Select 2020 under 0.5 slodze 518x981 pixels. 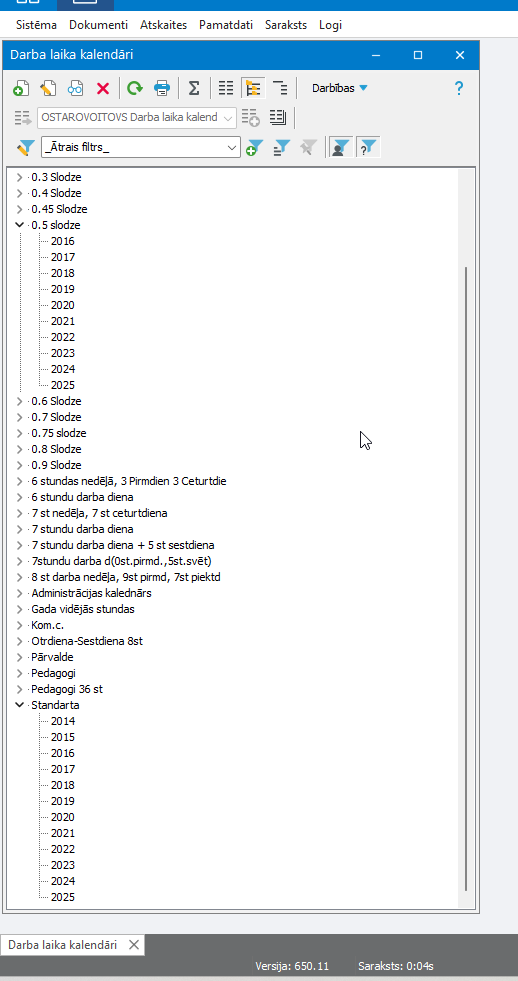63,305
